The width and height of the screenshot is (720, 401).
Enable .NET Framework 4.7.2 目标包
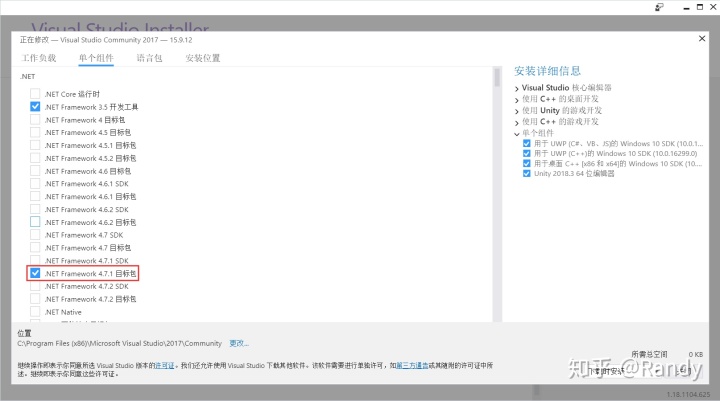(35, 299)
